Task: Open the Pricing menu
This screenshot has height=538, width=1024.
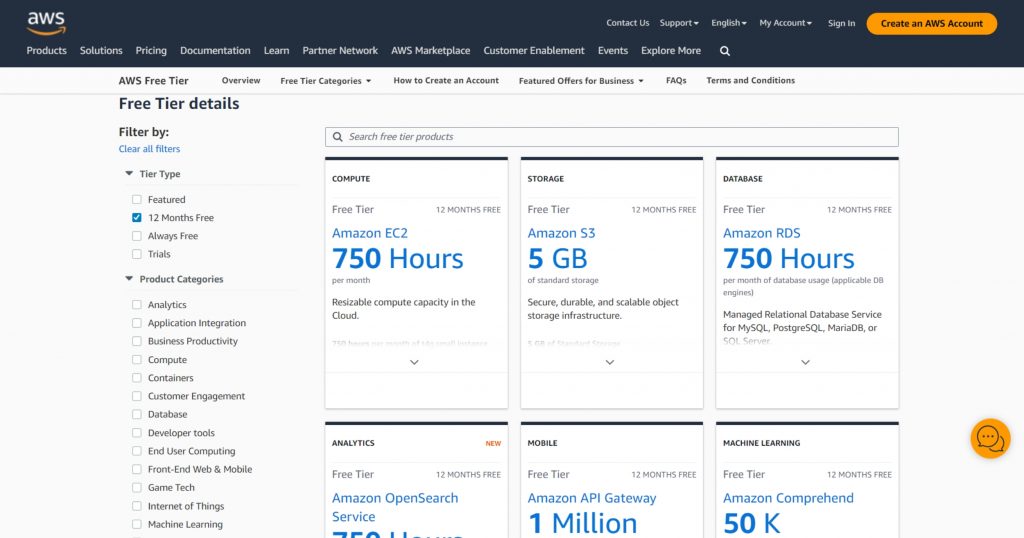Action: coord(151,51)
